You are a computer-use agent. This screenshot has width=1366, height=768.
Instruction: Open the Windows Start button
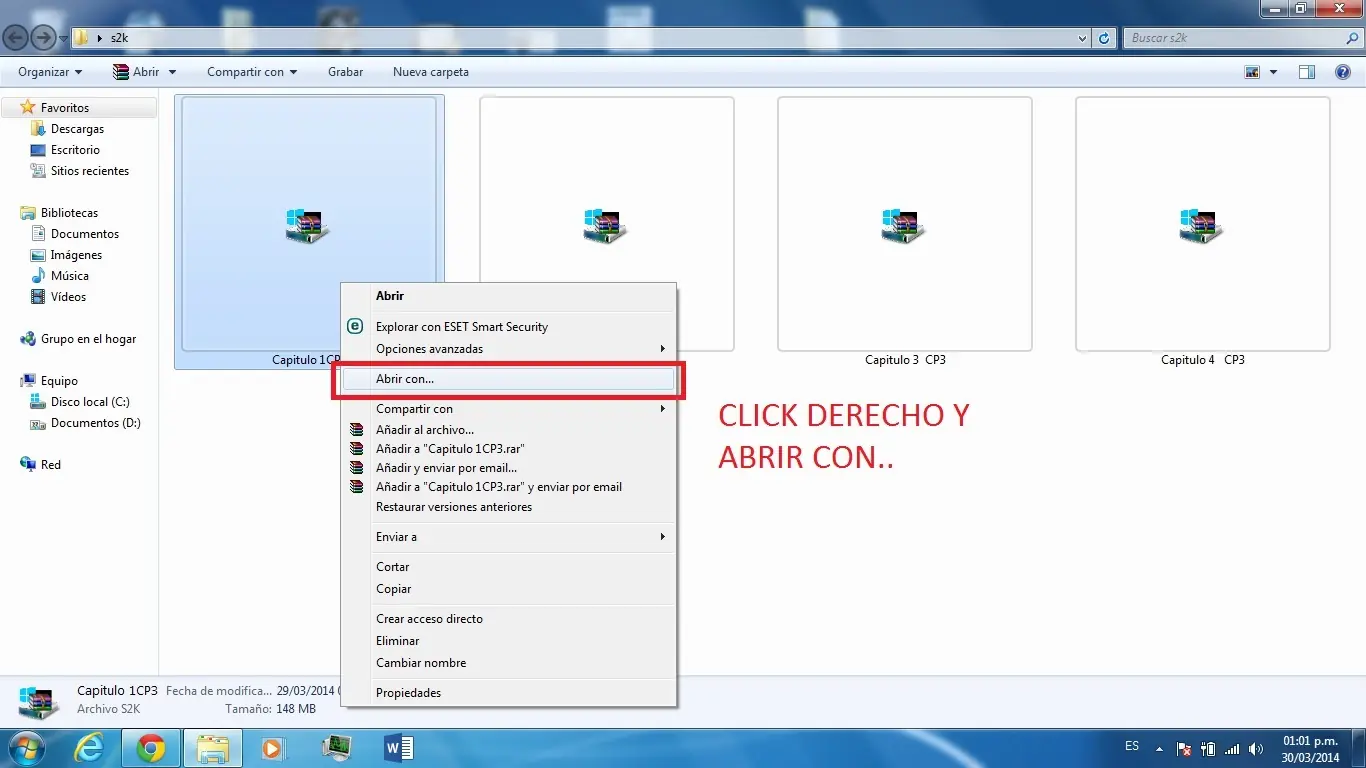point(27,747)
